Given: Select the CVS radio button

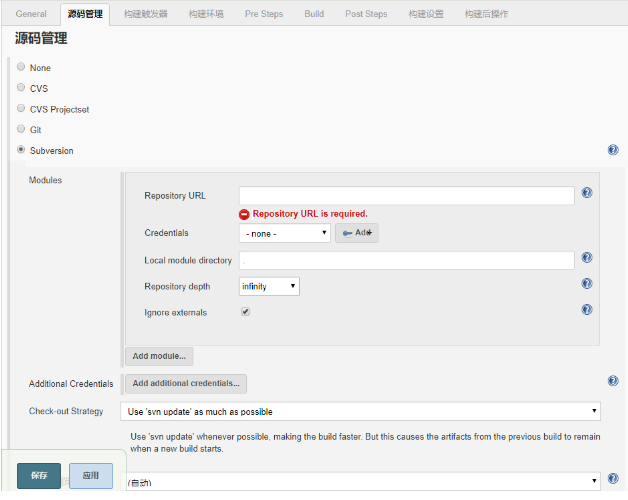Looking at the screenshot, I should click(21, 87).
